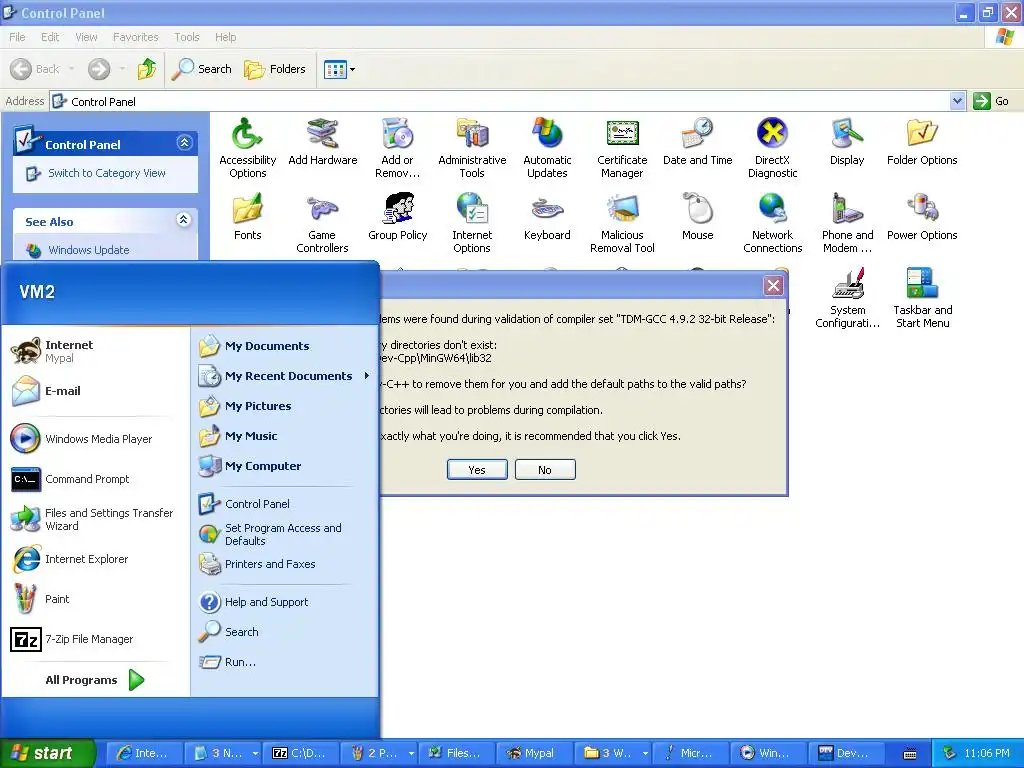The height and width of the screenshot is (768, 1024).
Task: Open Display properties
Action: tap(847, 142)
